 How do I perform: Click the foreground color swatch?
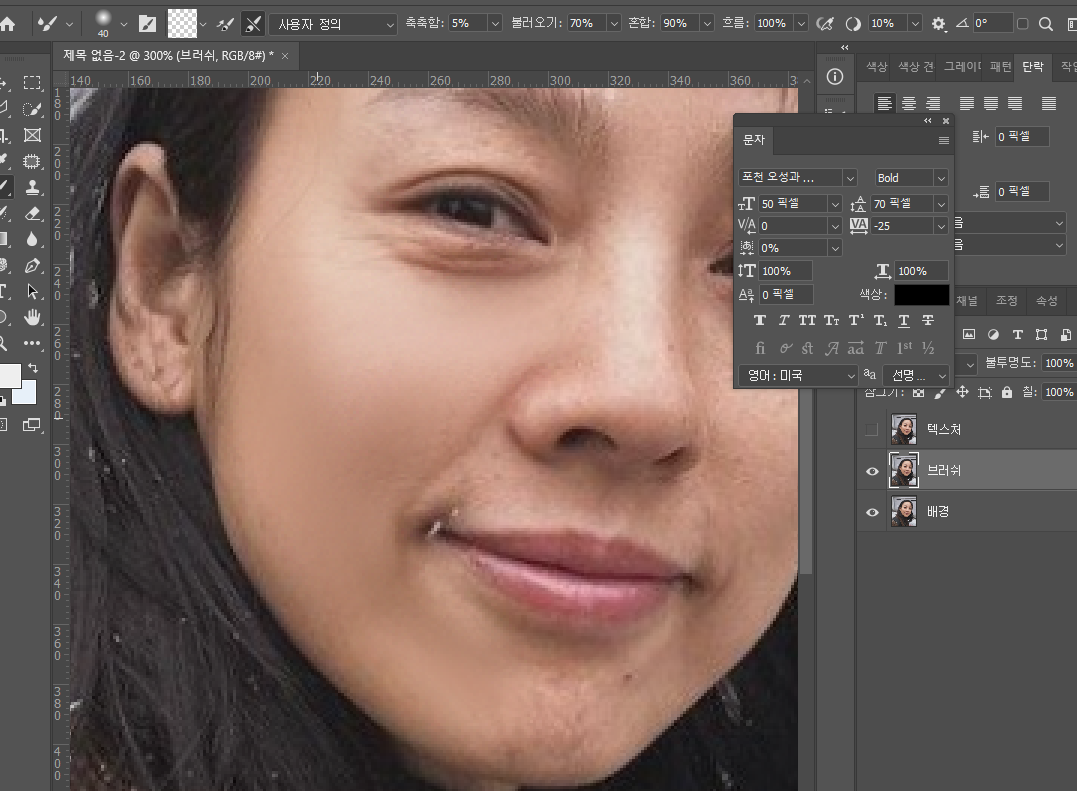(x=8, y=376)
